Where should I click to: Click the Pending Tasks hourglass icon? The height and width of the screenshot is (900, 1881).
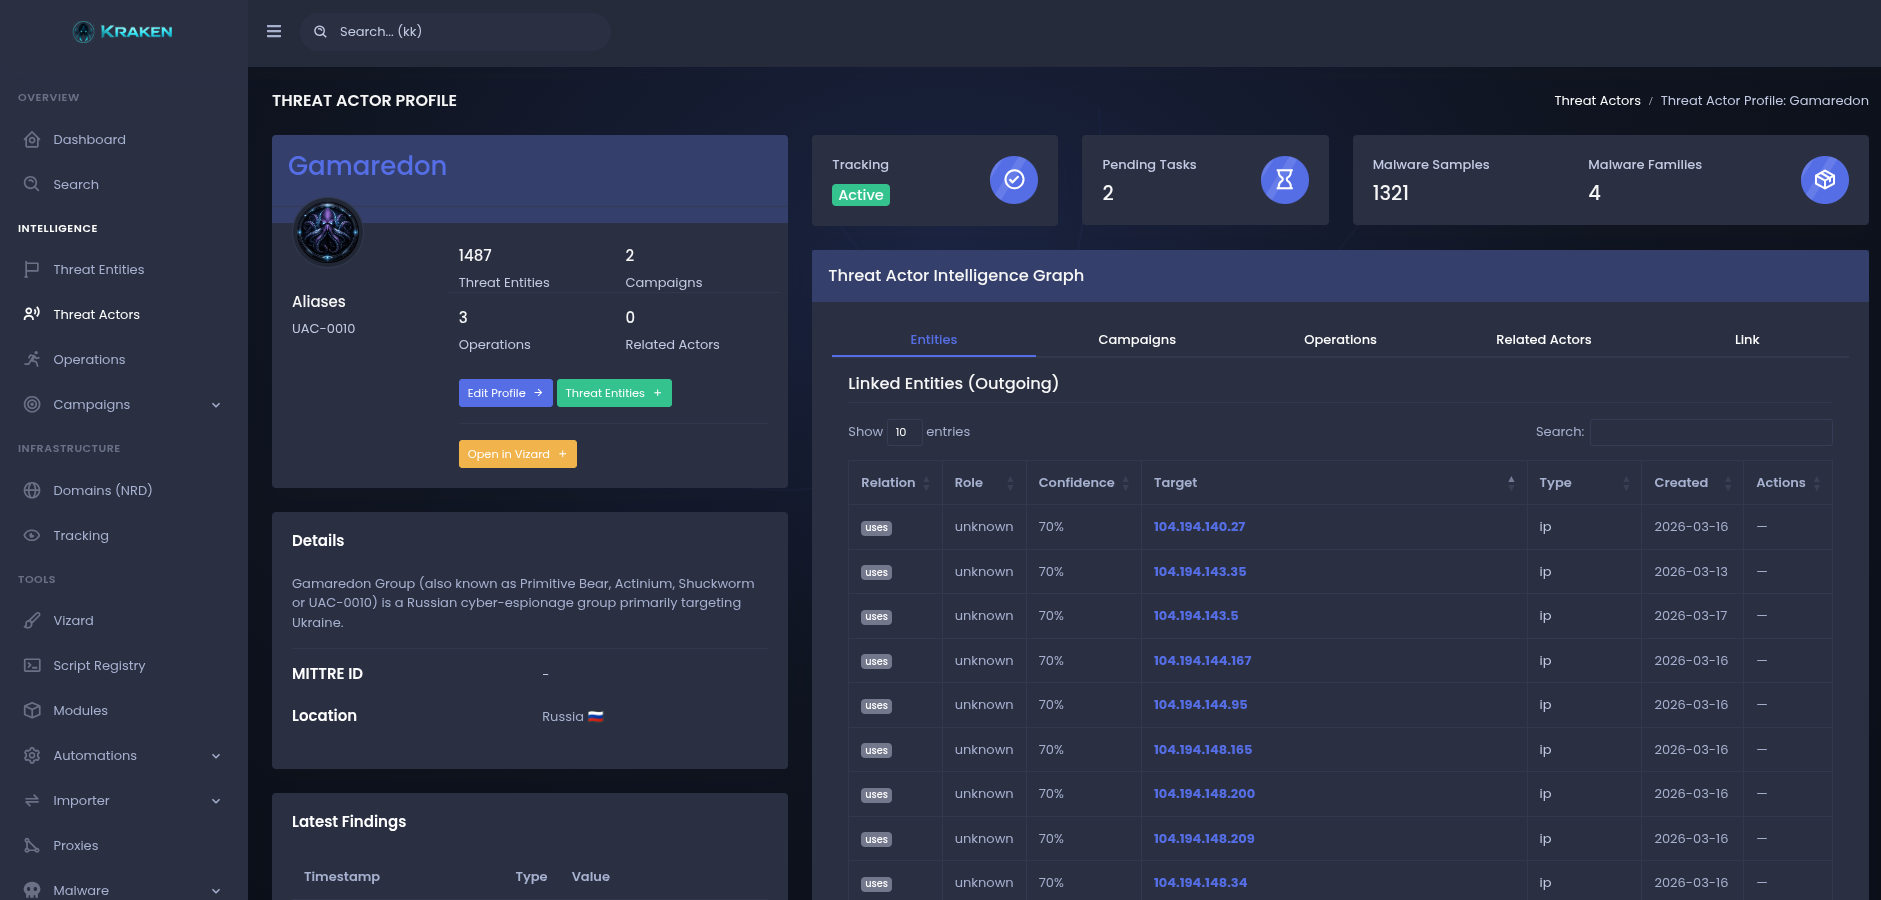tap(1284, 180)
